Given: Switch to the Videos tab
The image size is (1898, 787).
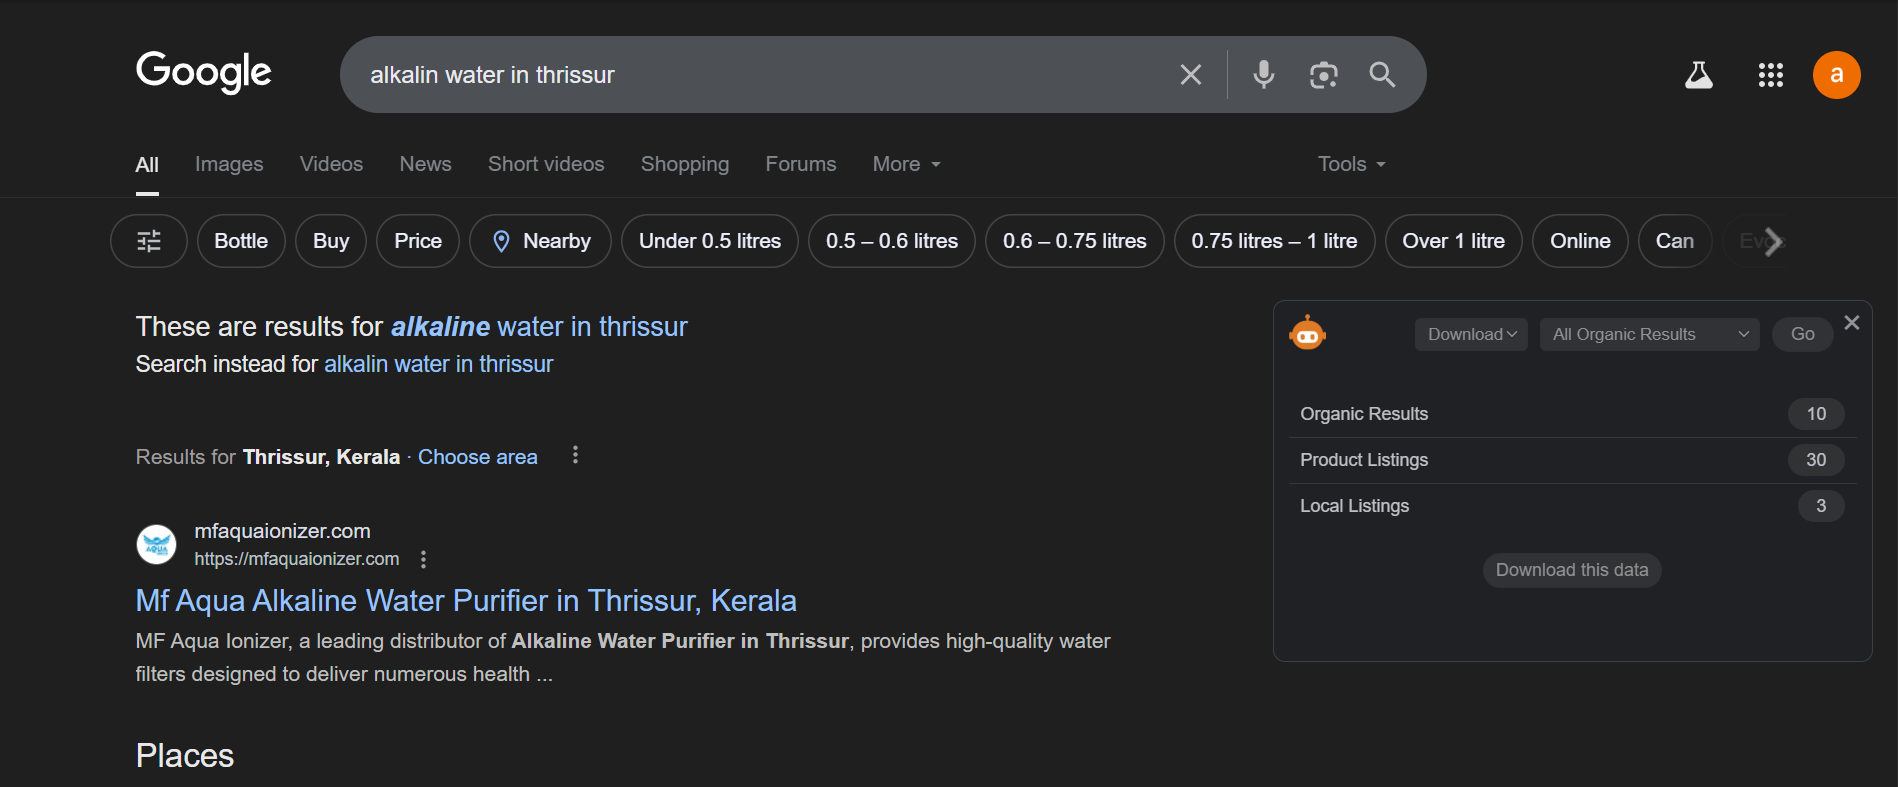Looking at the screenshot, I should click(331, 164).
